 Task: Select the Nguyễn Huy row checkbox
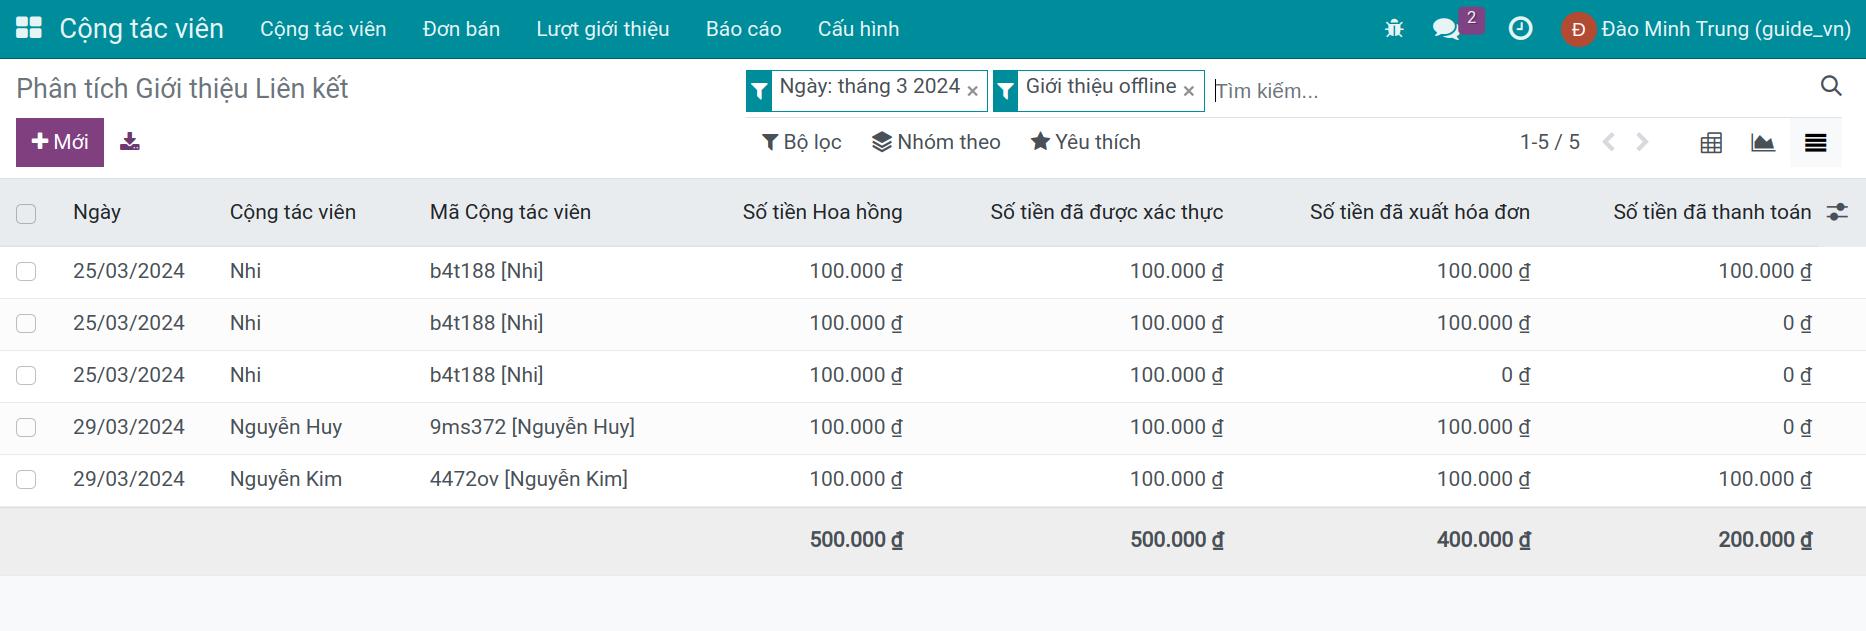point(26,428)
